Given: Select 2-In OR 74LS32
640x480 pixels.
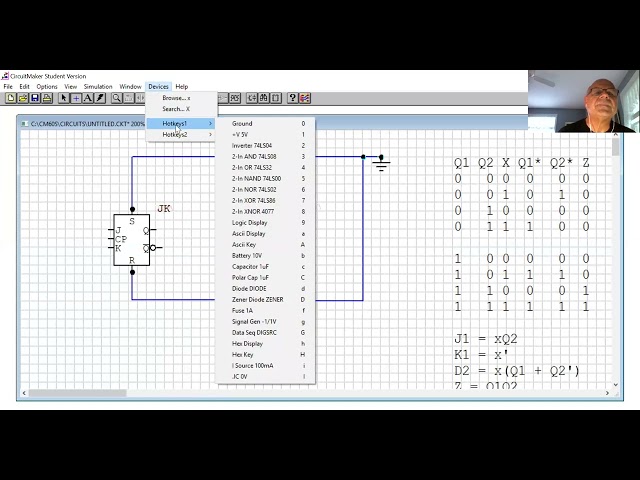Looking at the screenshot, I should point(266,167).
